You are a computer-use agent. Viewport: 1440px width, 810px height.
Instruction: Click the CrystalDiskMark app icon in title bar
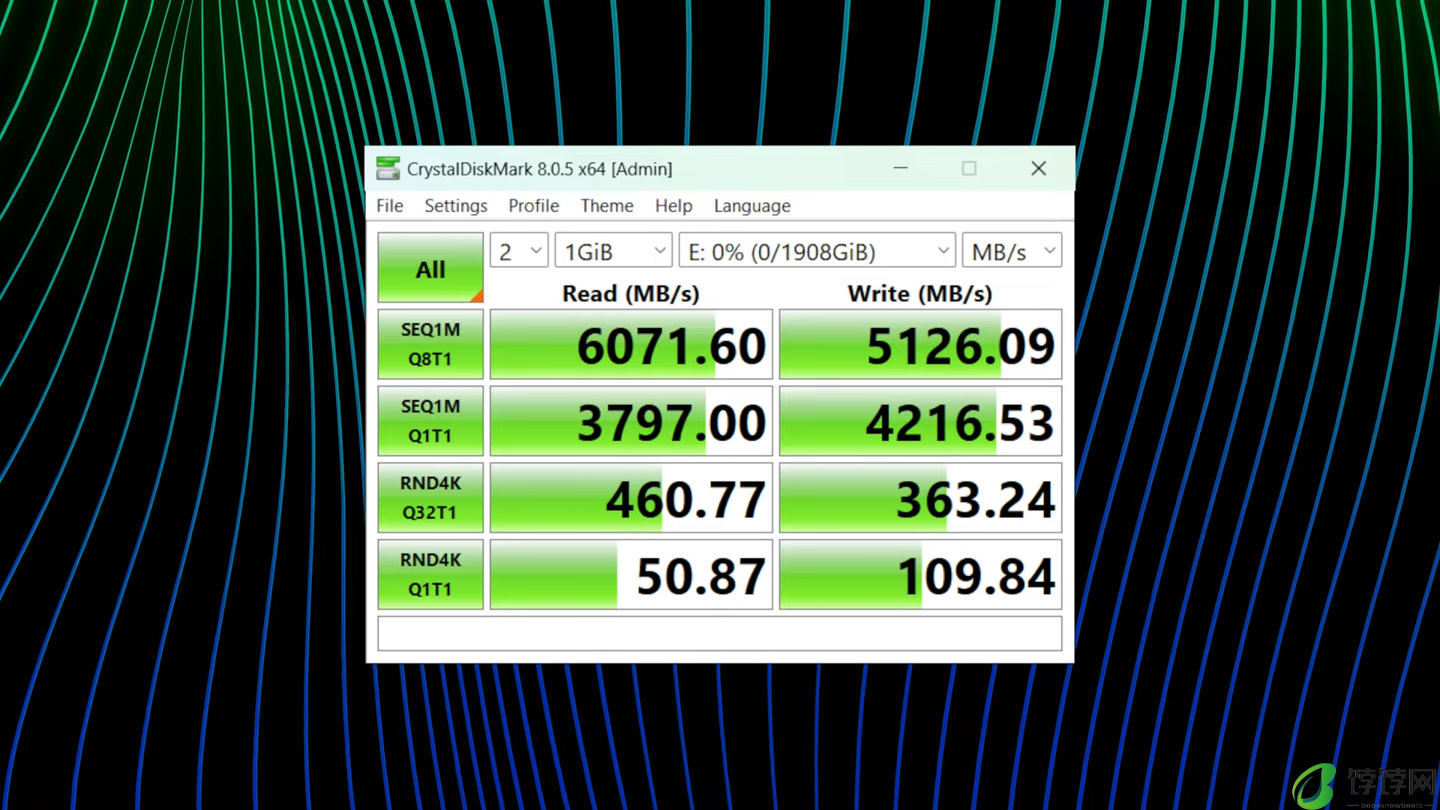tap(388, 168)
